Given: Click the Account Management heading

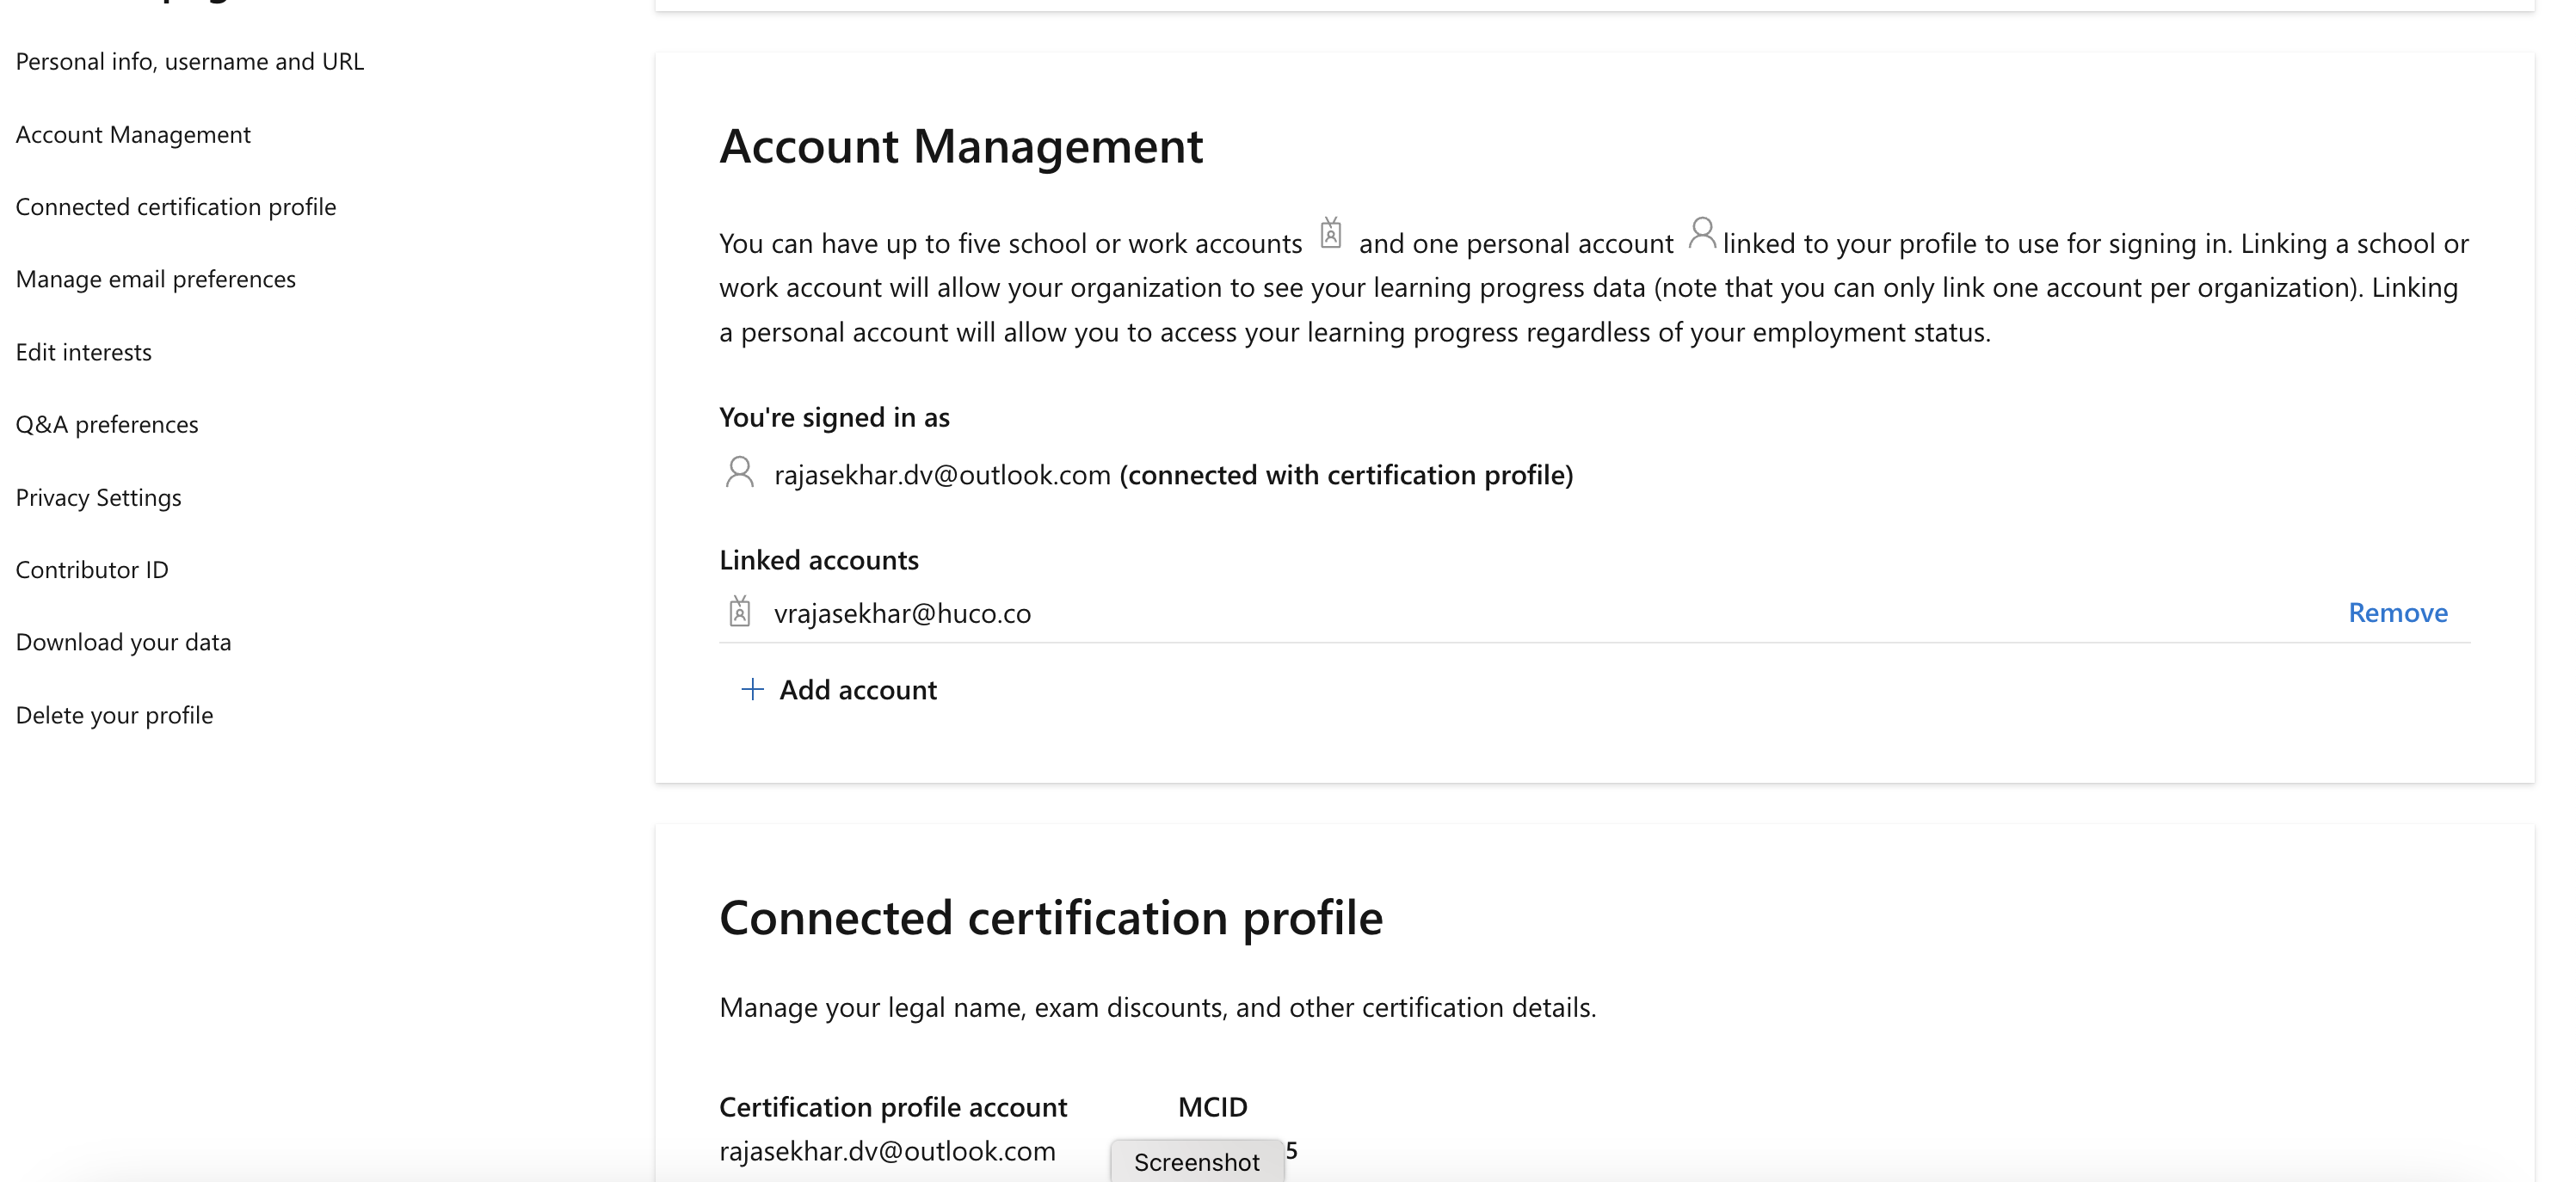Looking at the screenshot, I should (x=961, y=146).
